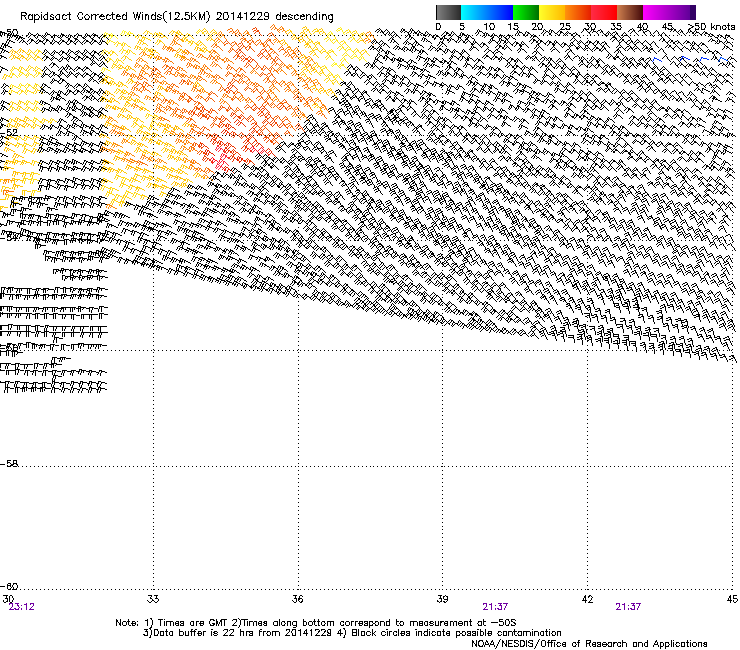Click the purple 45-50 knots color swatch

coord(682,12)
